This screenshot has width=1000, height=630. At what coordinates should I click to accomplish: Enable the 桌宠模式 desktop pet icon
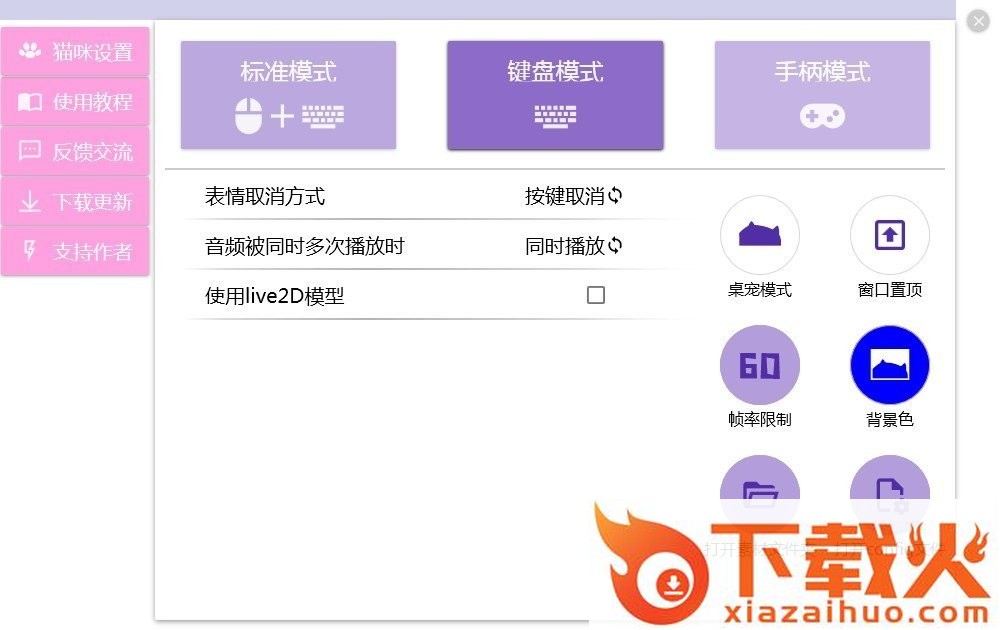tap(760, 235)
